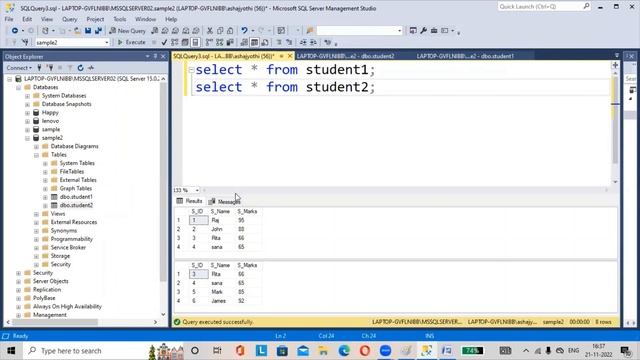Screen dimensions: 640x360
Task: Open the Query menu
Action: click(x=69, y=19)
